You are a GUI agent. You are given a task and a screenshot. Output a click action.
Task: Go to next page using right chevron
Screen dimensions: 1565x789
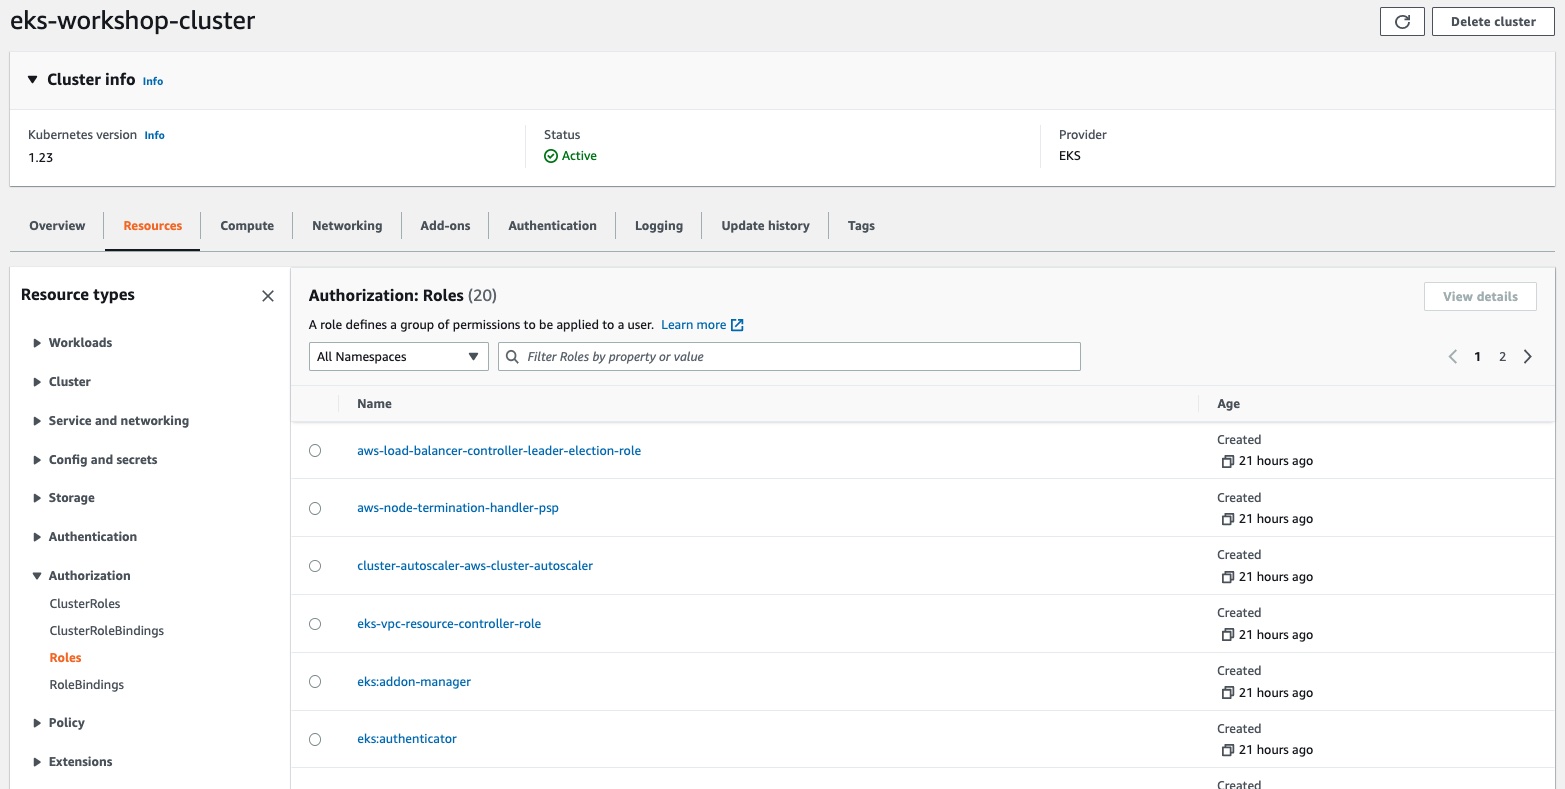tap(1527, 357)
